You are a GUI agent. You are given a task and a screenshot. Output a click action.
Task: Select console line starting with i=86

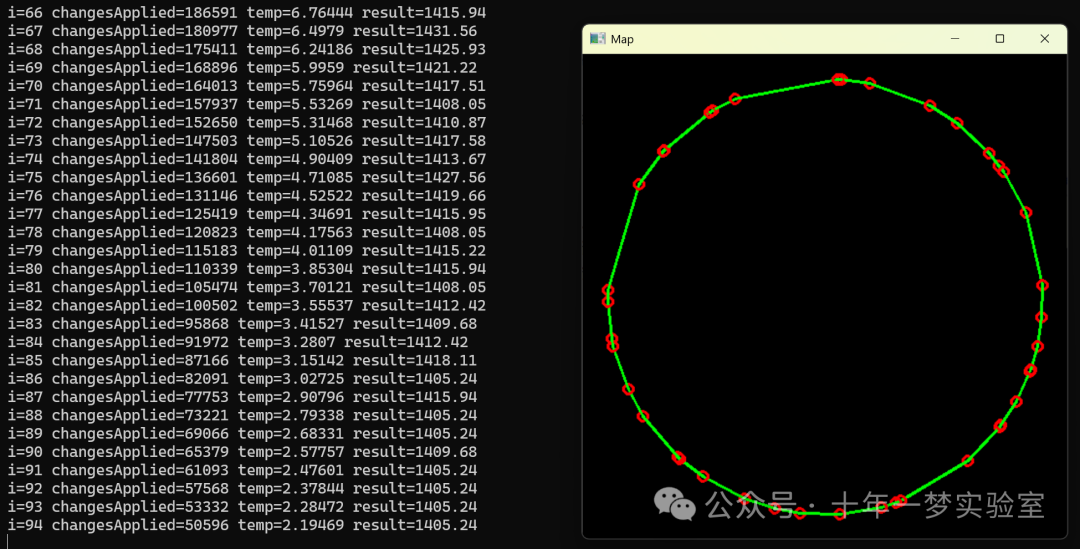pyautogui.click(x=242, y=379)
